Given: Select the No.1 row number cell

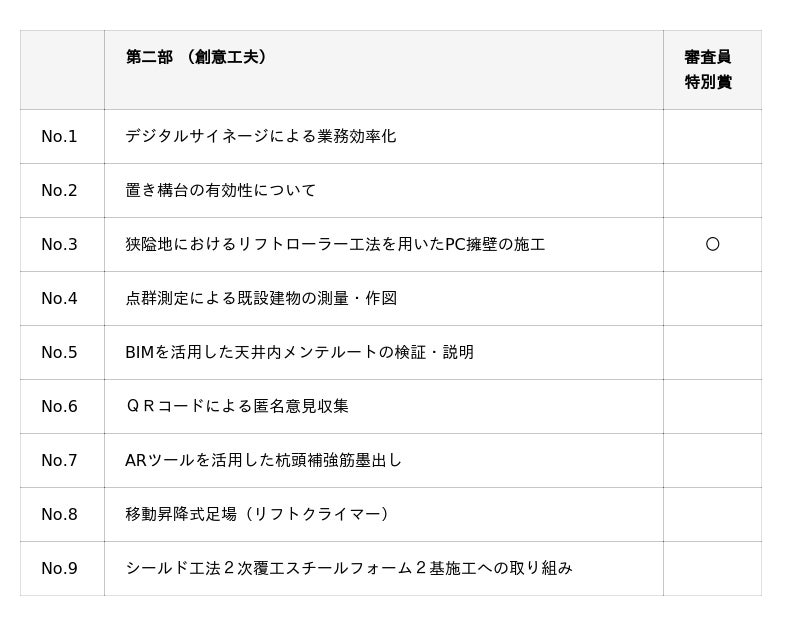Looking at the screenshot, I should 59,136.
